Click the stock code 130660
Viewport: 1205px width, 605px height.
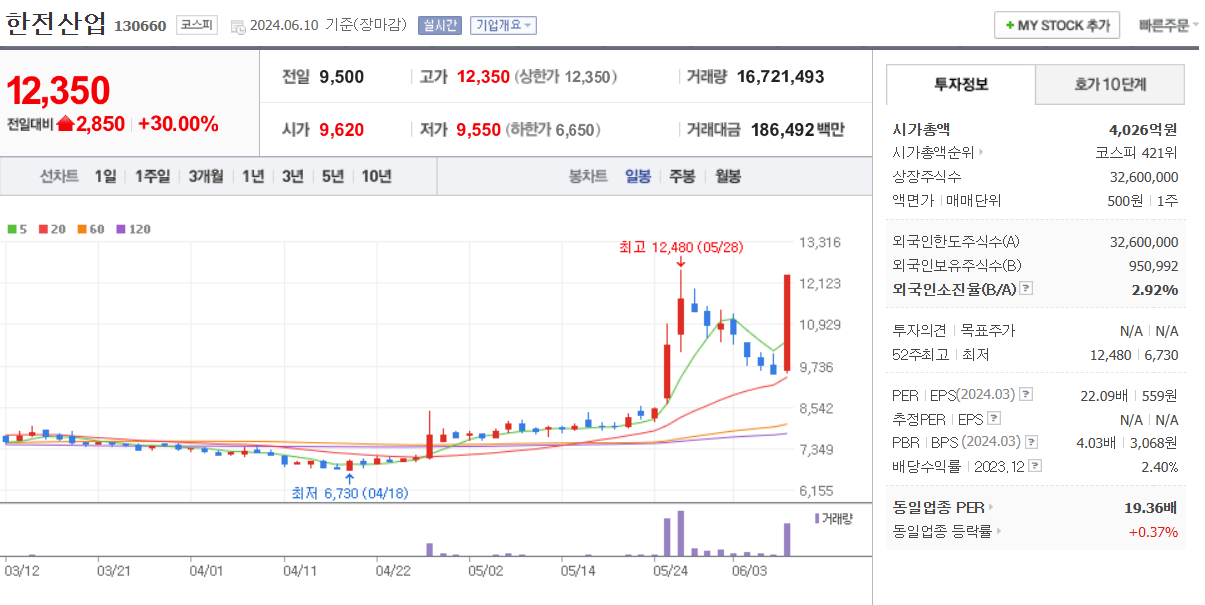coord(140,26)
